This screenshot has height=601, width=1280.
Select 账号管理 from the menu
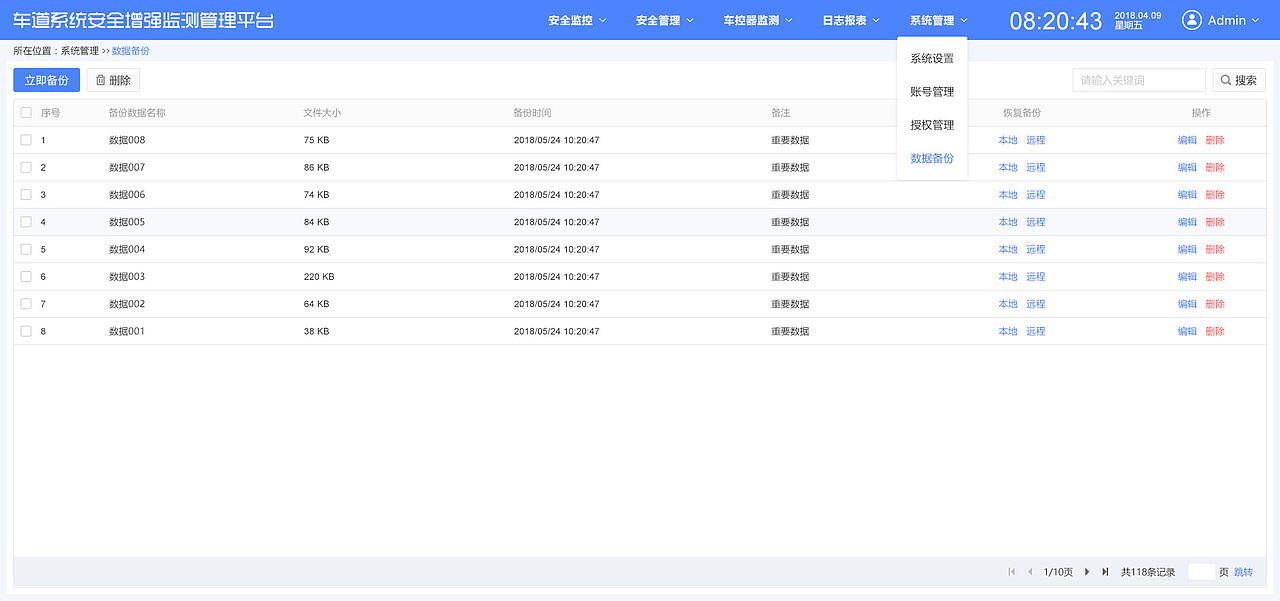click(x=932, y=92)
